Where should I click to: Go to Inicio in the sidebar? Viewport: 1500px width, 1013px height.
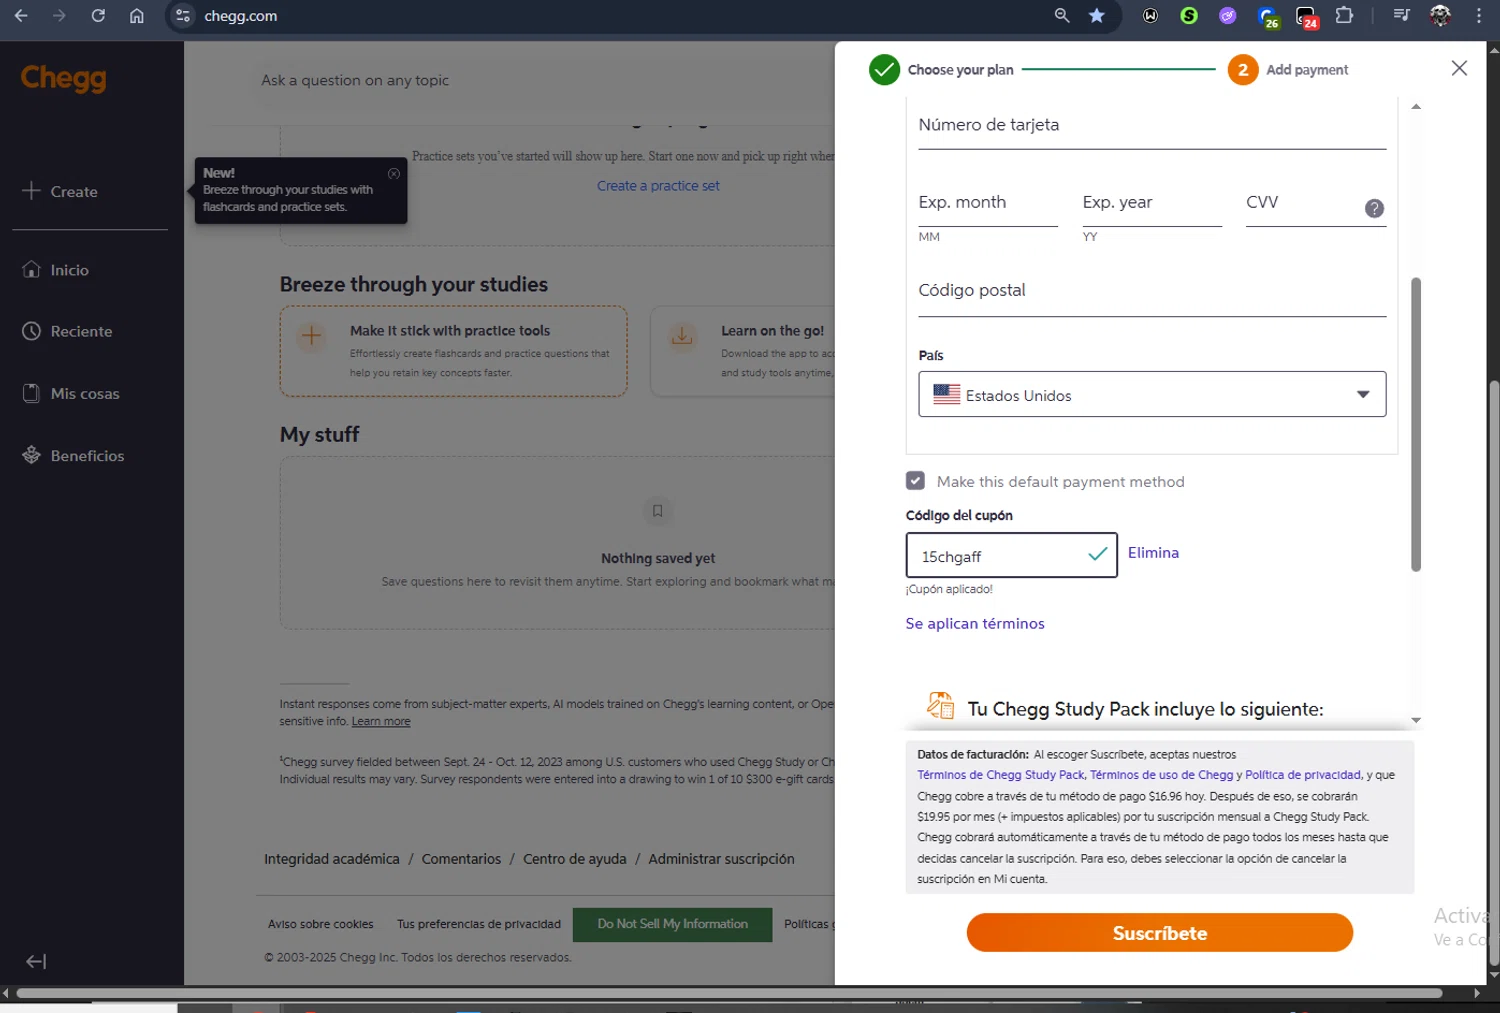pyautogui.click(x=56, y=270)
